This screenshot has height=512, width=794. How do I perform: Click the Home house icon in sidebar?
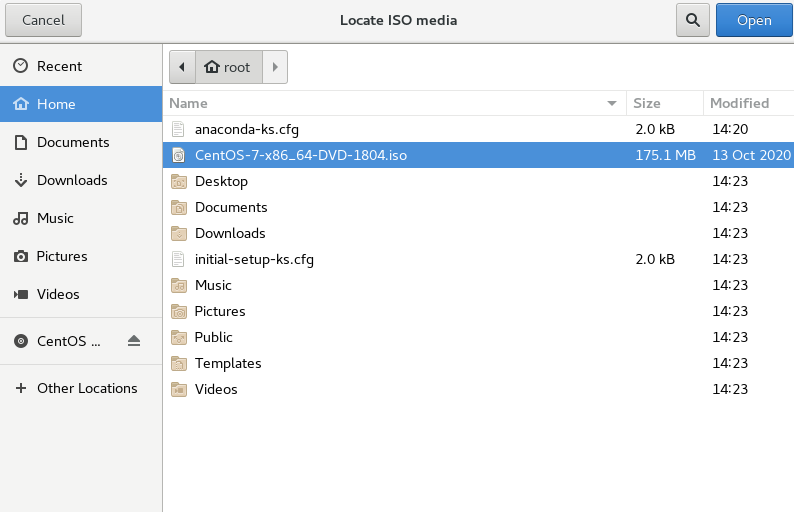click(x=21, y=104)
